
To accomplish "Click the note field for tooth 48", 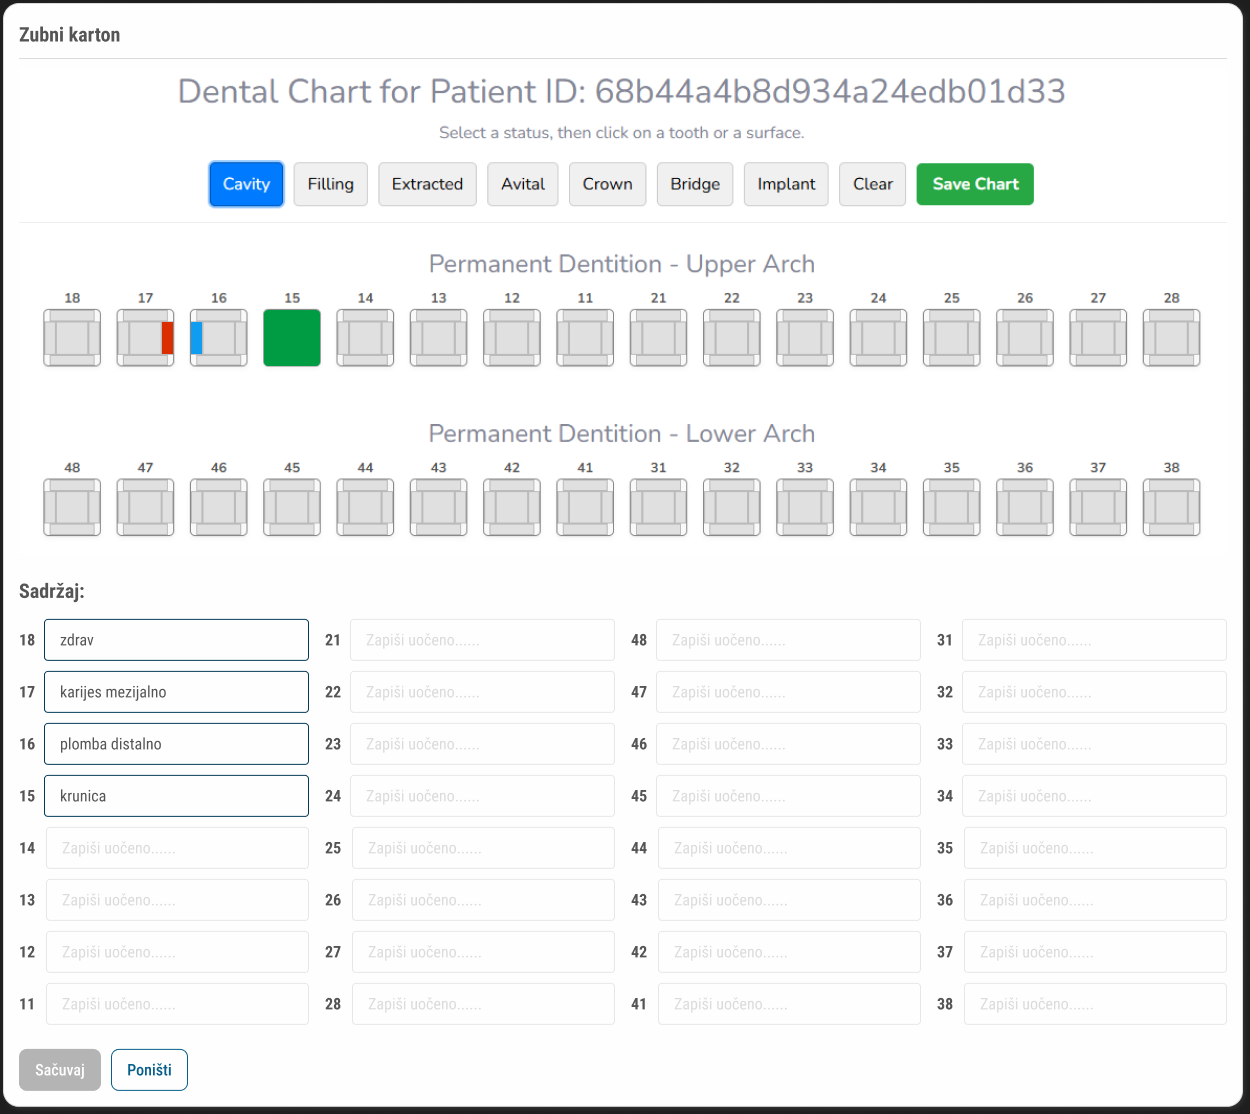I will (x=788, y=640).
